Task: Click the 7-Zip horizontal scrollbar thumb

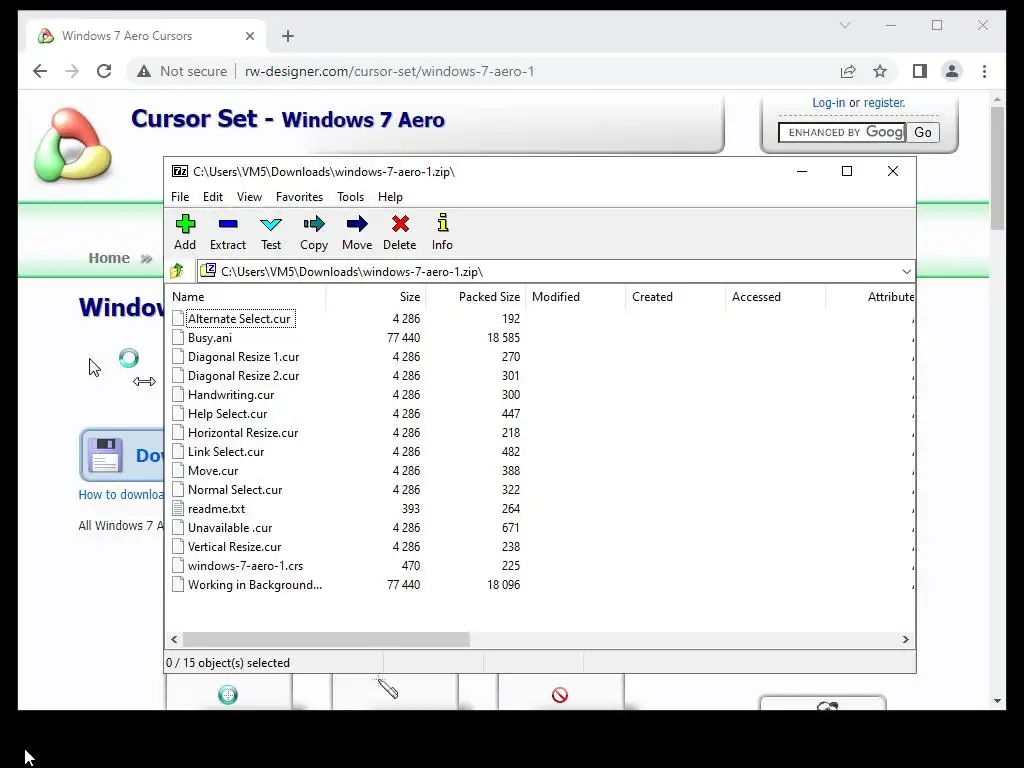Action: click(x=326, y=639)
